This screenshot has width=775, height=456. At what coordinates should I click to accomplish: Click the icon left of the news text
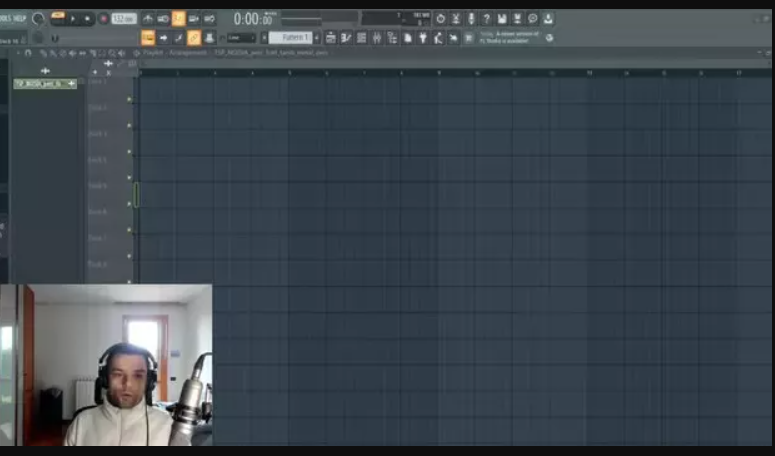coord(469,38)
